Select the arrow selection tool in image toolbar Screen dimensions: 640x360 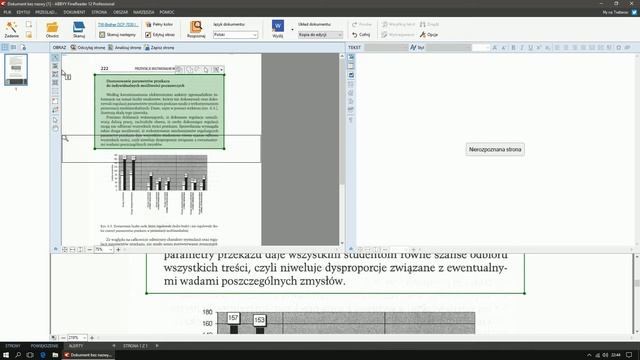(x=56, y=58)
